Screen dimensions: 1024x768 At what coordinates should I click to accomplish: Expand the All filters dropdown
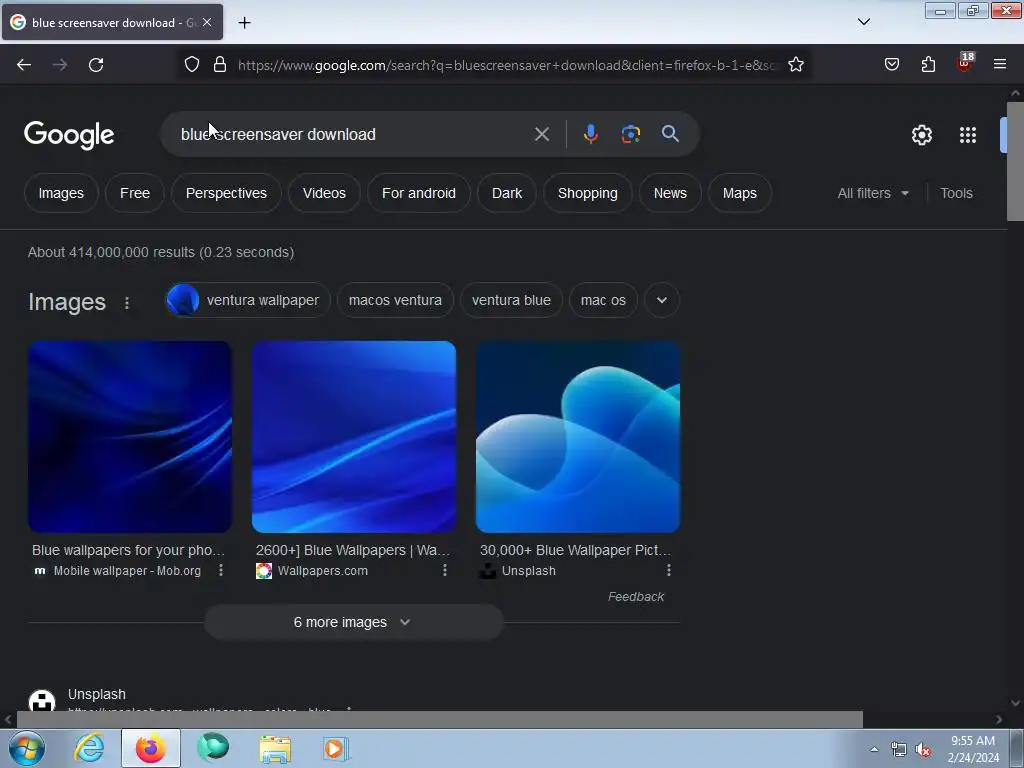[x=873, y=193]
